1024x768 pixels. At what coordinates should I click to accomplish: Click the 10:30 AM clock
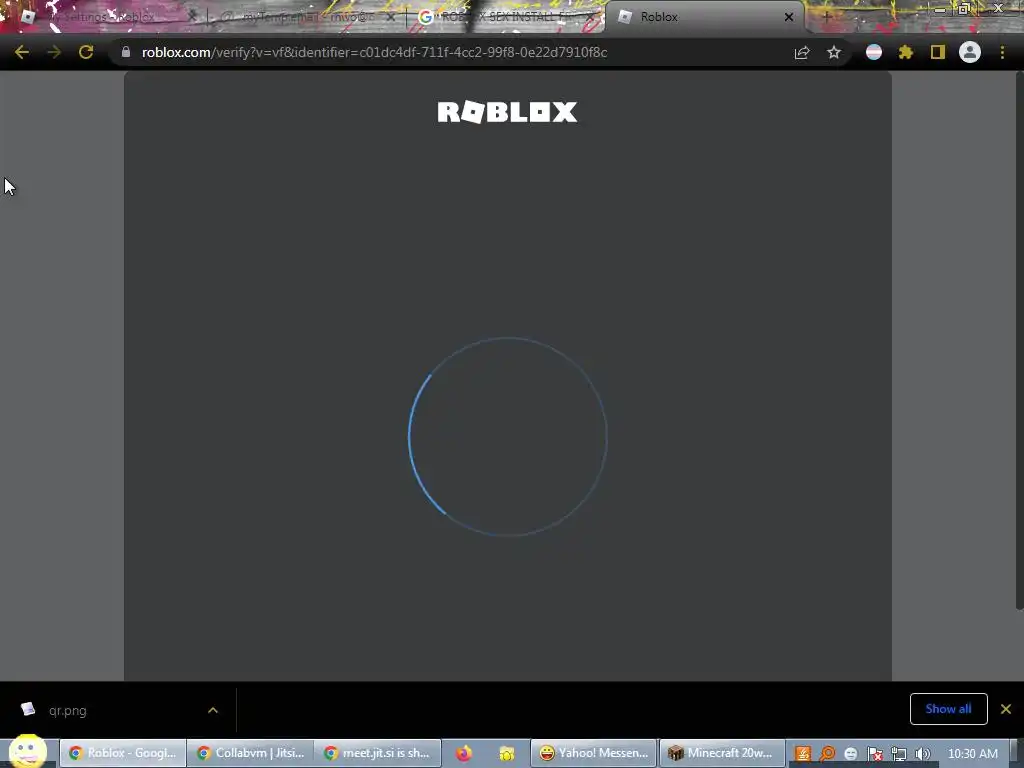click(x=972, y=754)
